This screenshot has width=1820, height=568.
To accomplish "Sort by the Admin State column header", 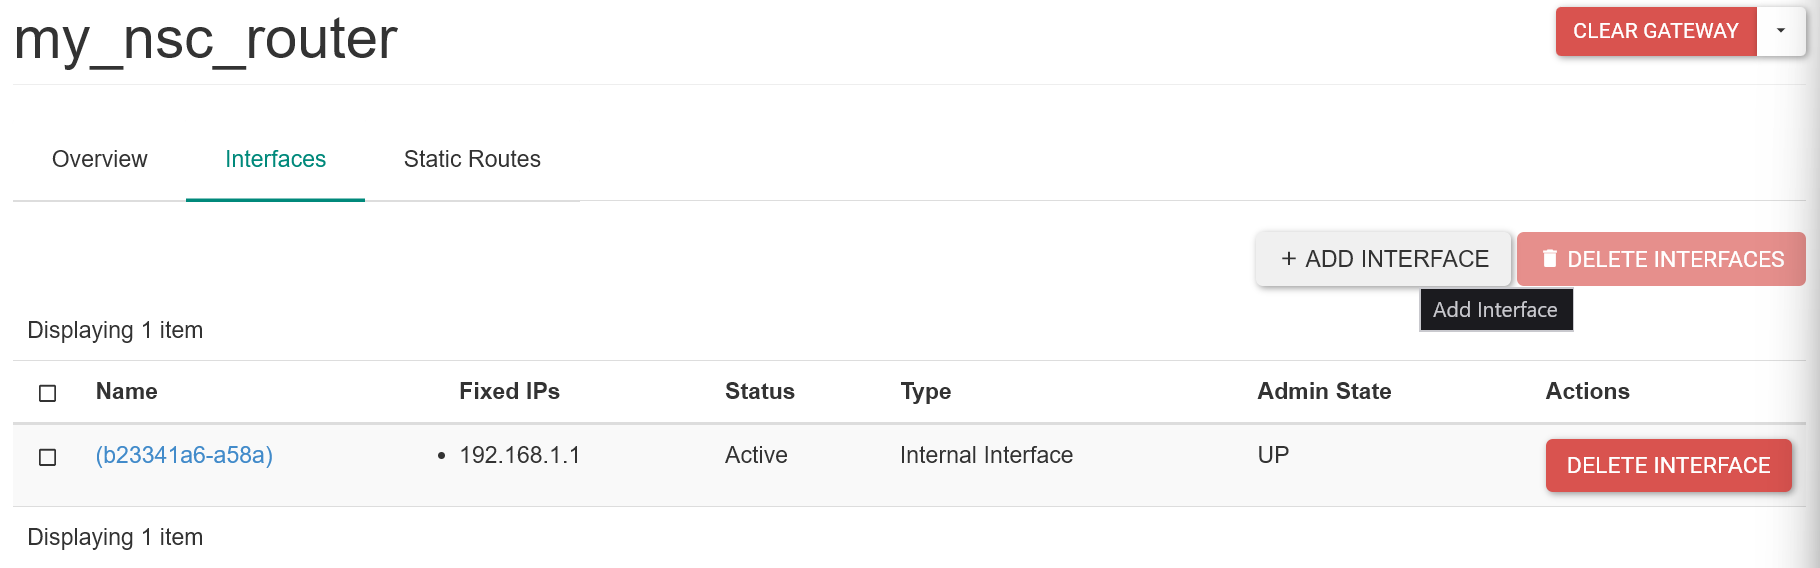I will [x=1324, y=391].
